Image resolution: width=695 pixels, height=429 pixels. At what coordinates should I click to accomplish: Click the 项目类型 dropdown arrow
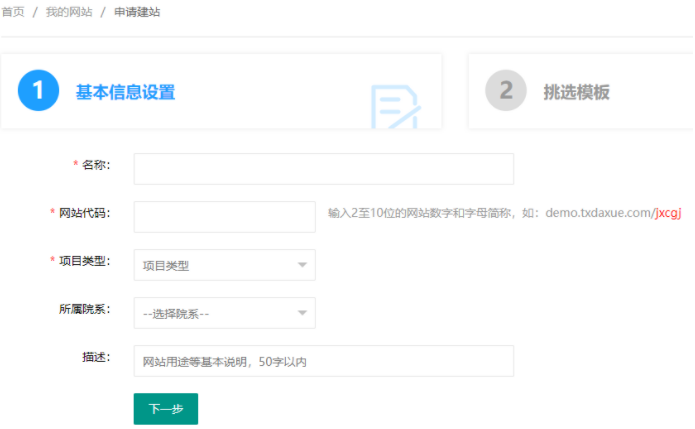[x=302, y=265]
